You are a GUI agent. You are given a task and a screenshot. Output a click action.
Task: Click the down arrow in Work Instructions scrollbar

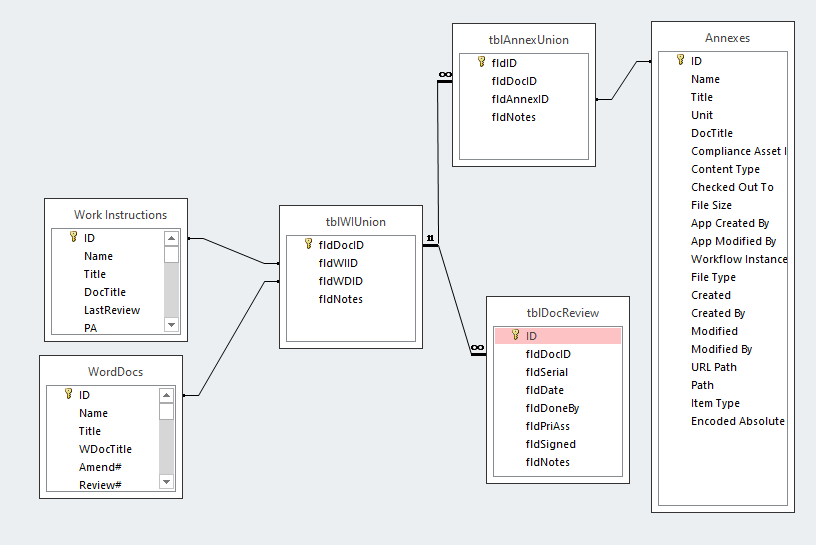click(x=171, y=325)
